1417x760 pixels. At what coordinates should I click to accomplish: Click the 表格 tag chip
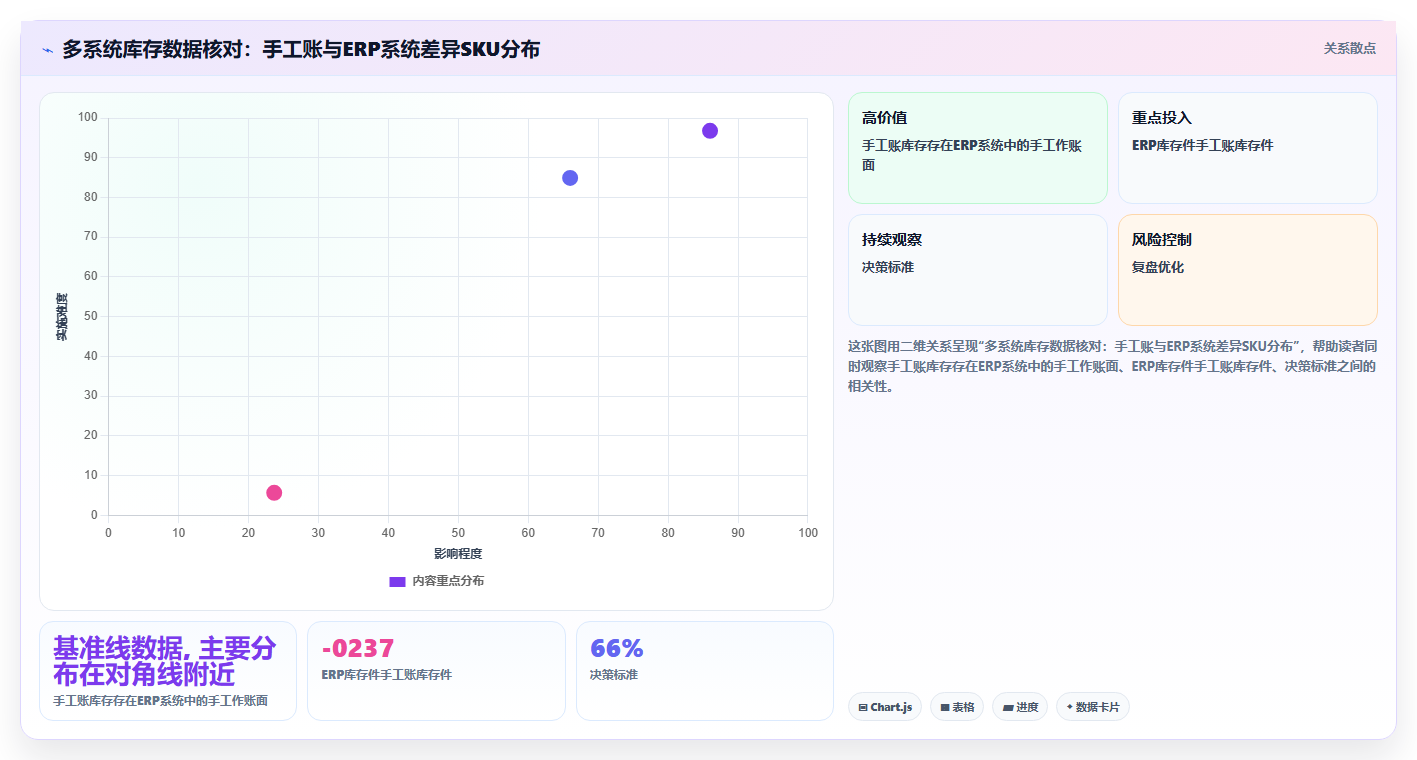957,707
